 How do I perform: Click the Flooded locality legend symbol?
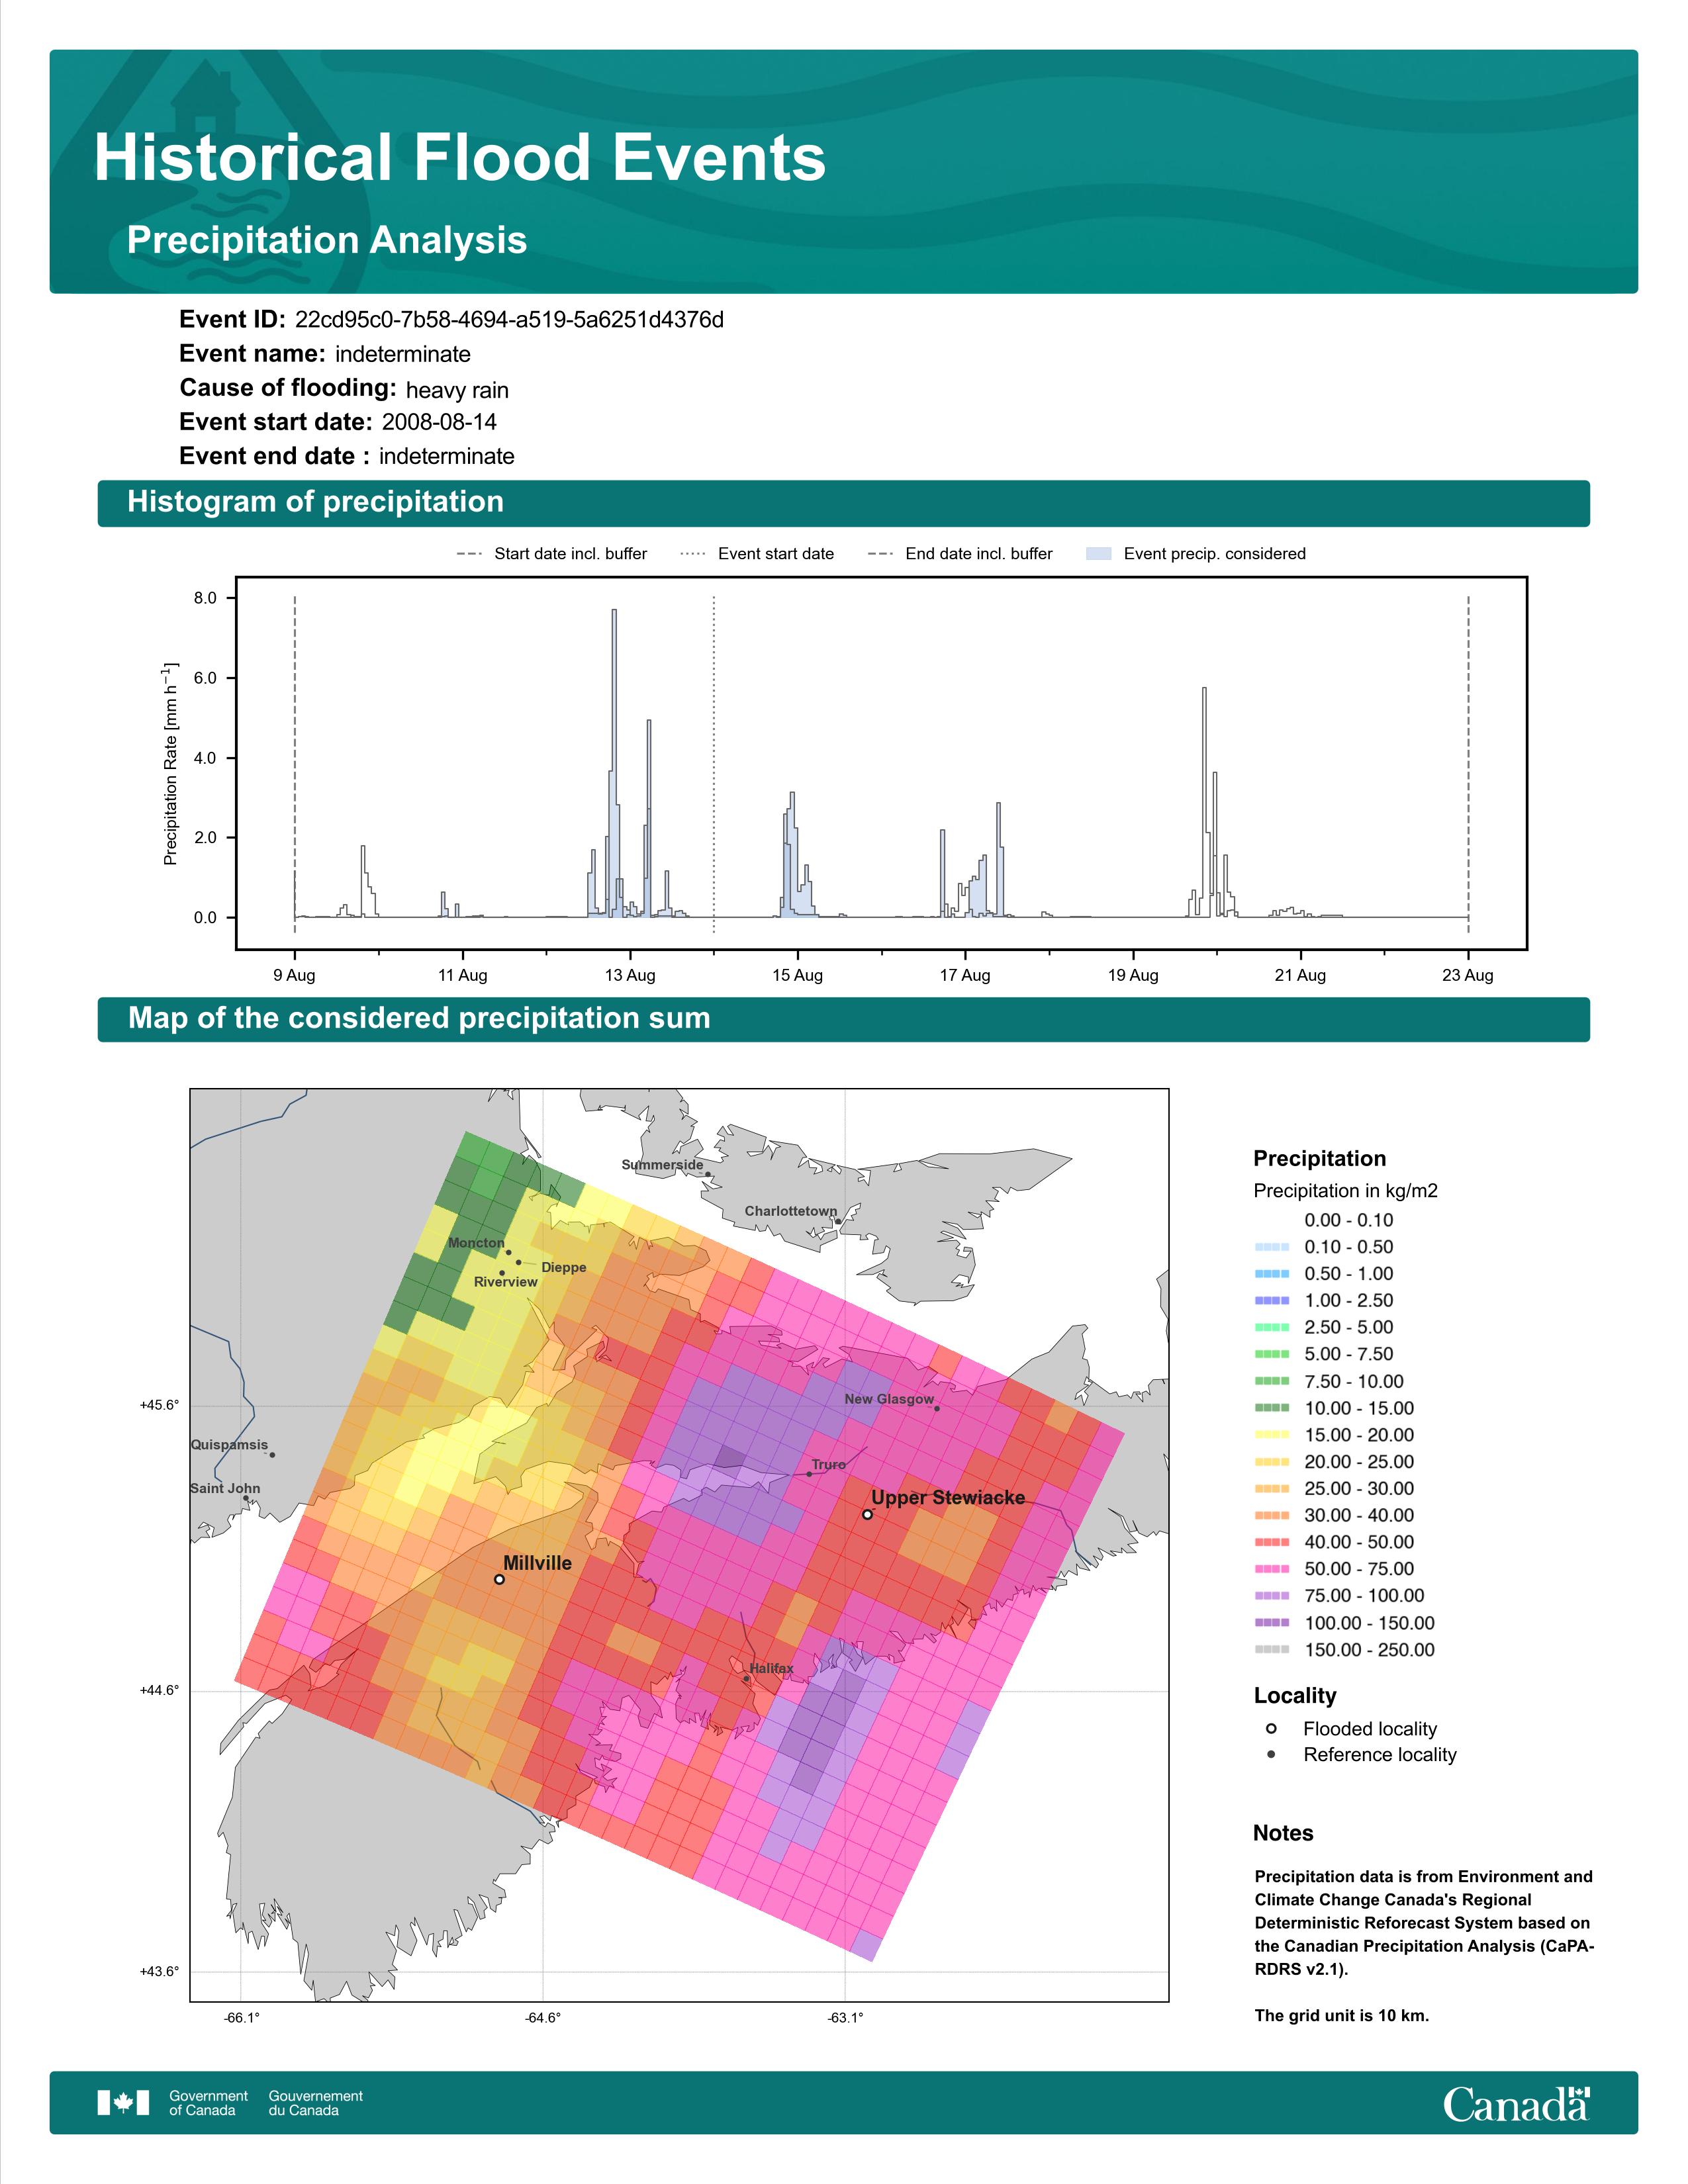click(1271, 1728)
